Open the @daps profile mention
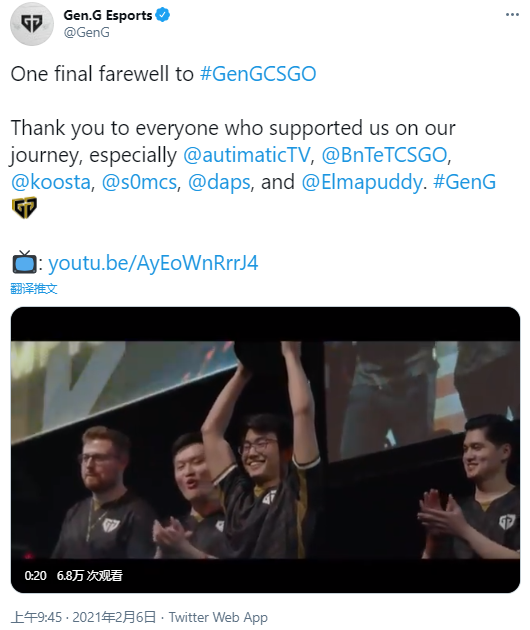Viewport: 530px width, 630px height. pos(219,182)
